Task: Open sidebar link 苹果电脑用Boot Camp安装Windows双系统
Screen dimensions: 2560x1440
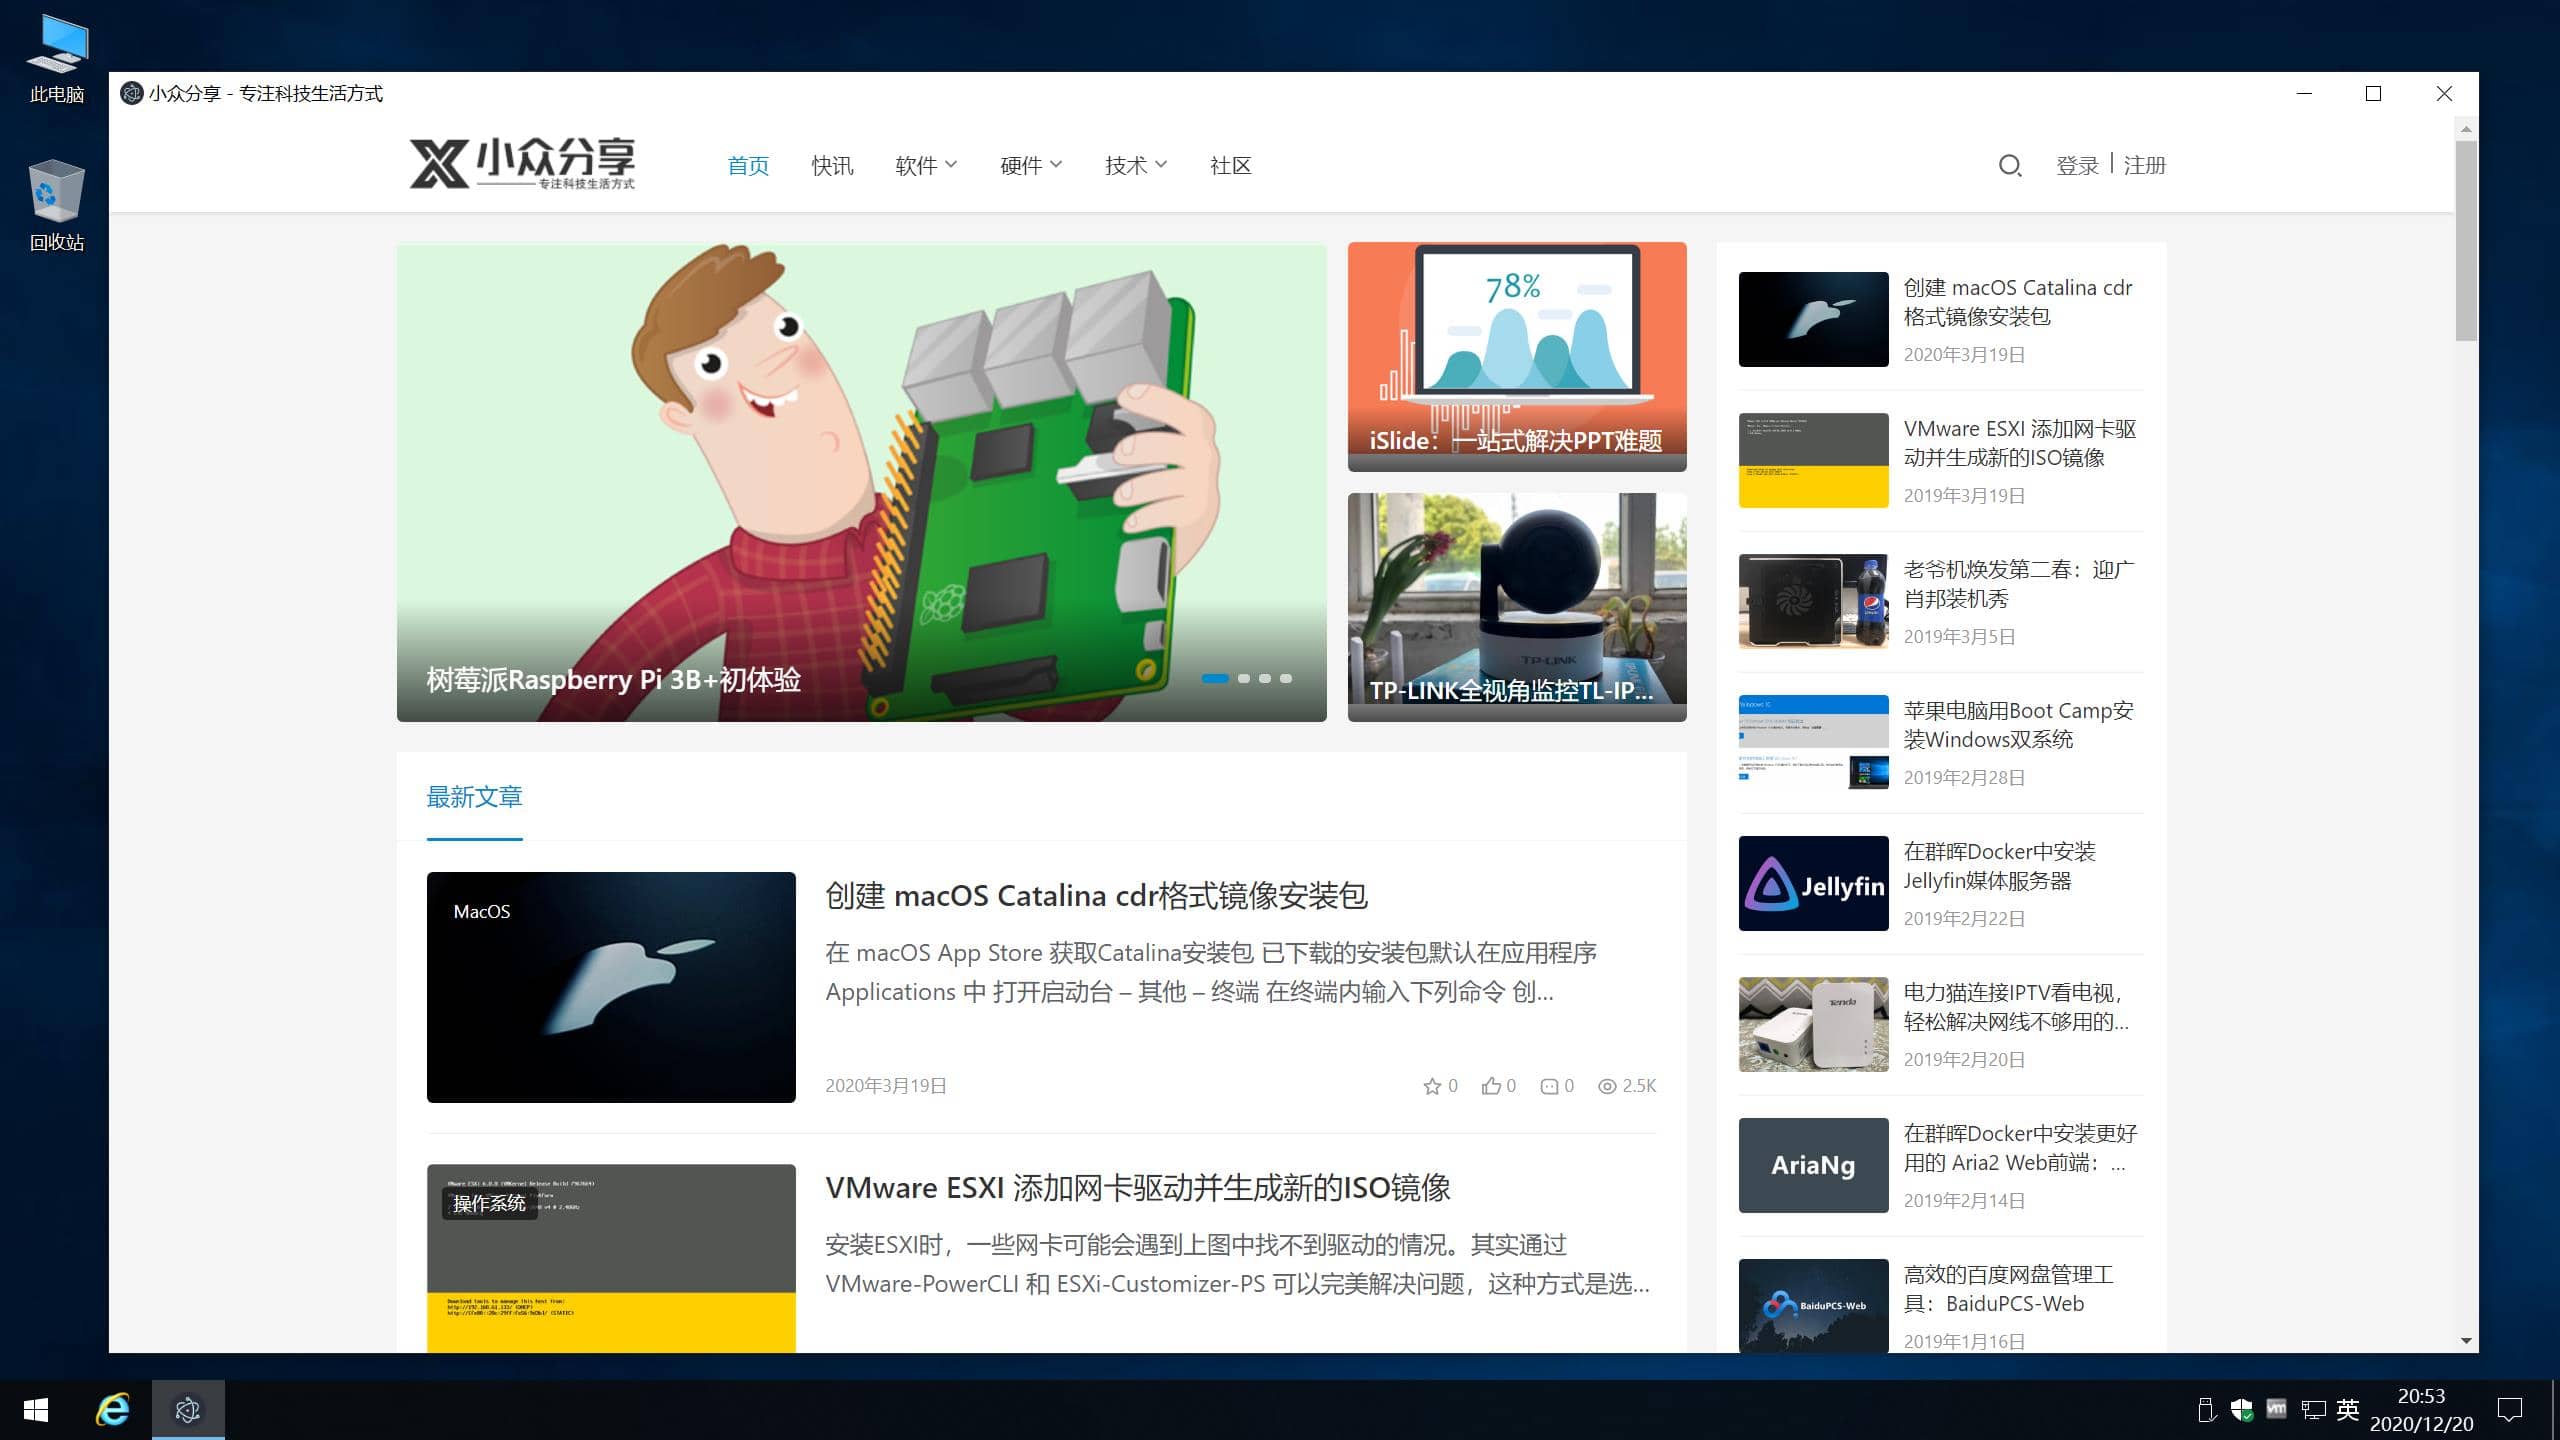Action: click(2018, 725)
